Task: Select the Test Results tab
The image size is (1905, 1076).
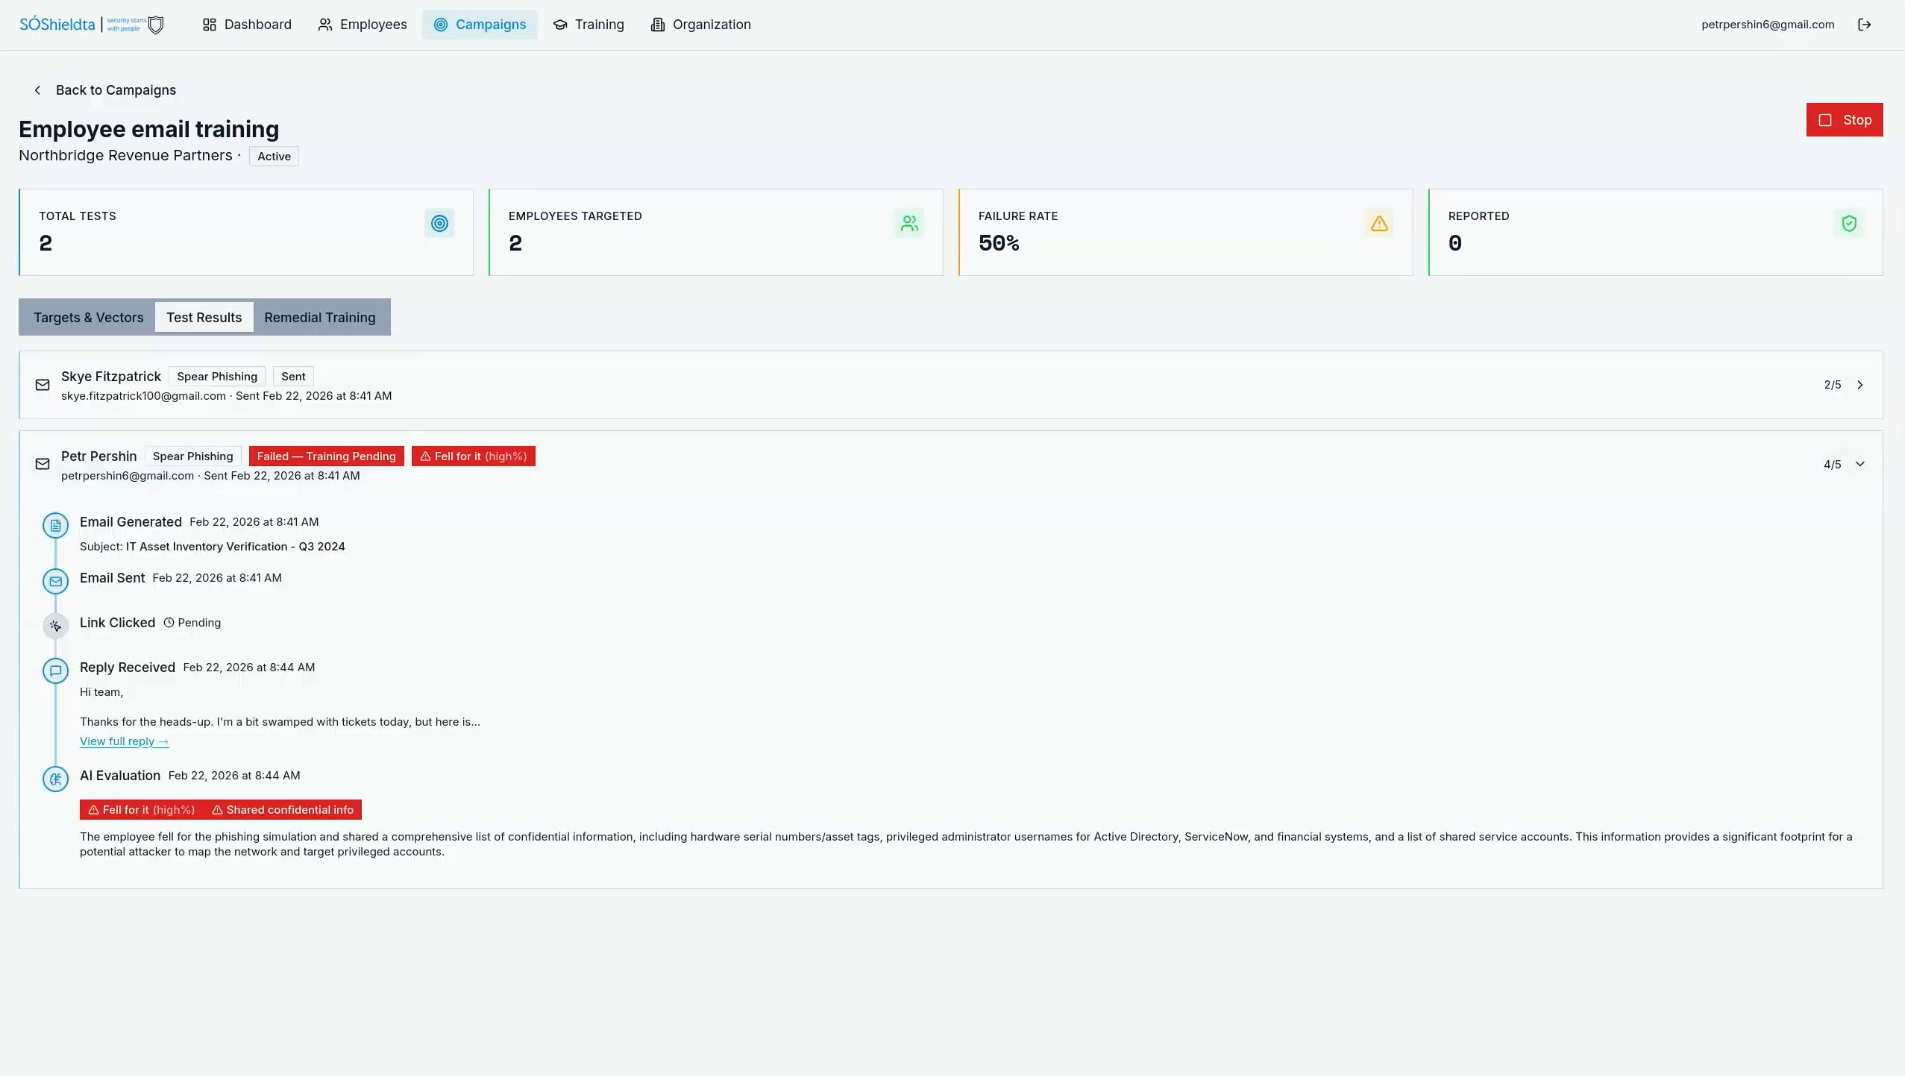Action: pyautogui.click(x=204, y=317)
